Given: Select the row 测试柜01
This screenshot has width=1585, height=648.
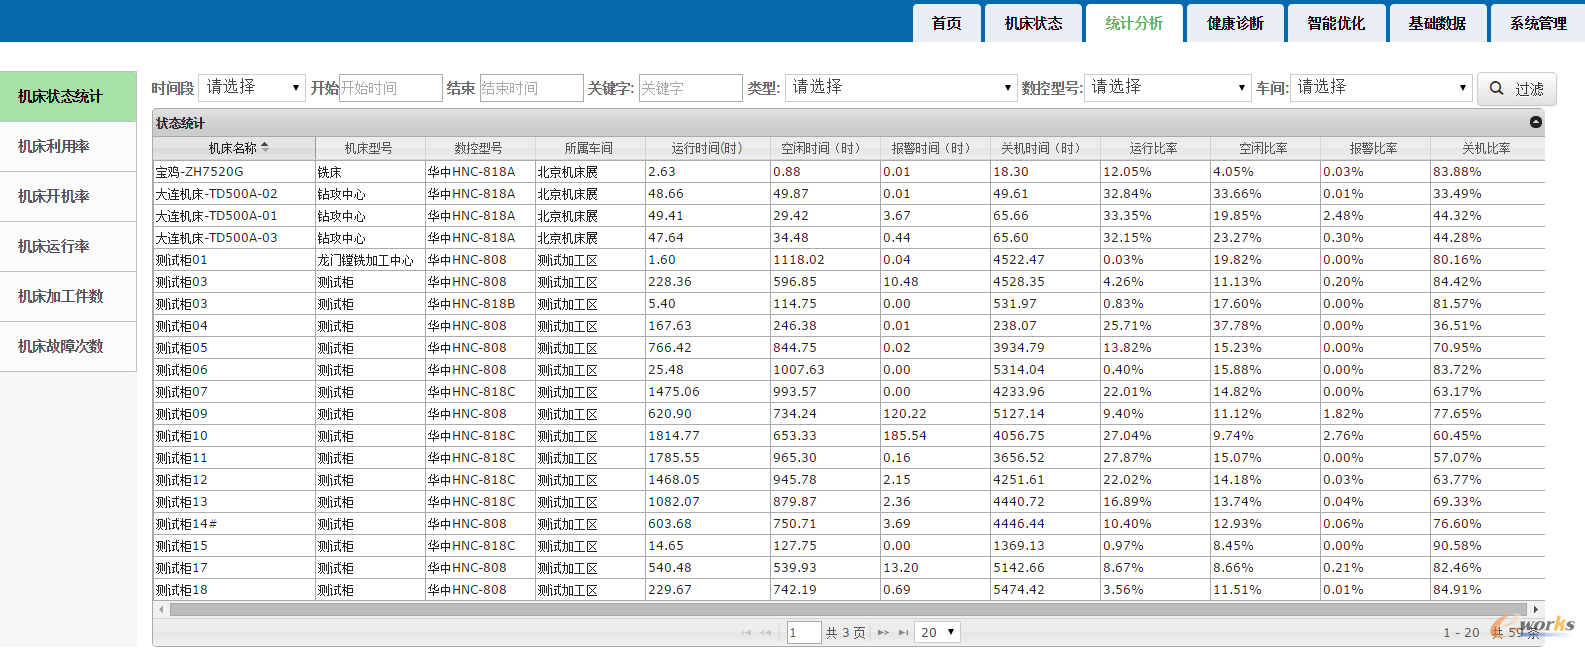Looking at the screenshot, I should point(849,260).
